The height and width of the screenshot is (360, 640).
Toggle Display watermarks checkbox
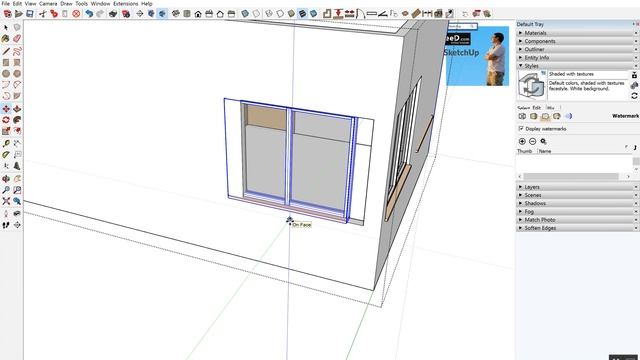521,129
